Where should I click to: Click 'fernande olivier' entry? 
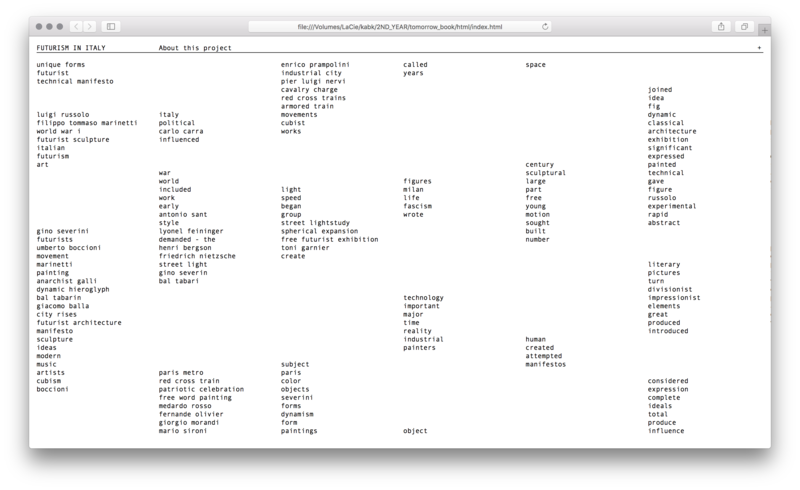point(191,414)
